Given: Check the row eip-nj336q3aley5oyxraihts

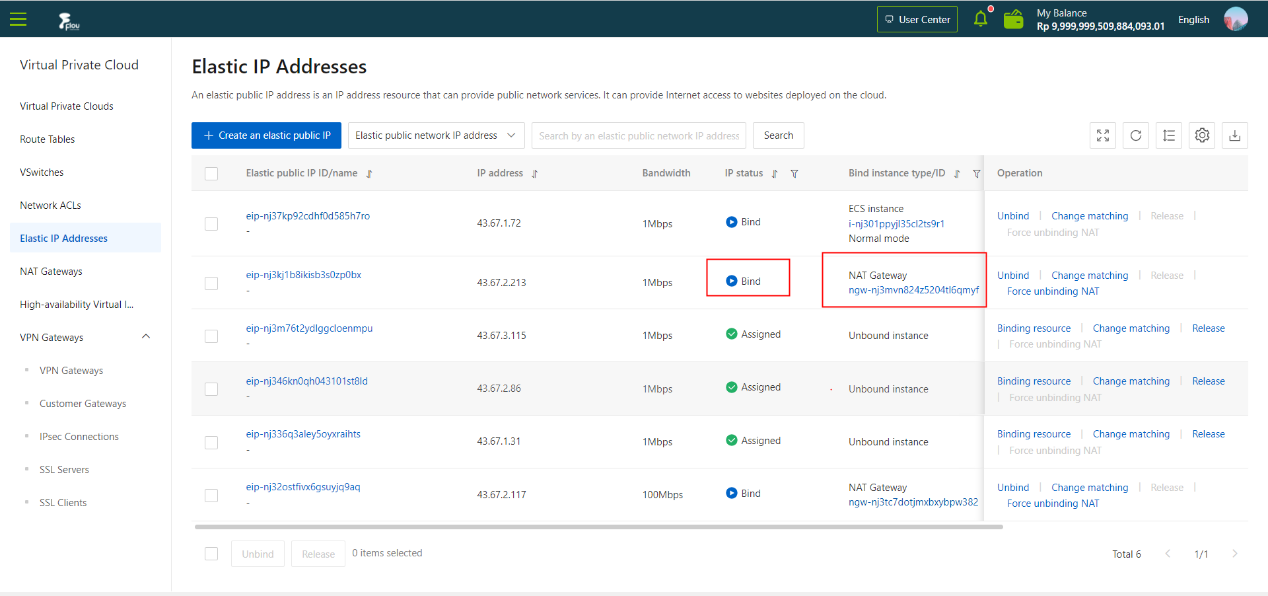Looking at the screenshot, I should (211, 442).
